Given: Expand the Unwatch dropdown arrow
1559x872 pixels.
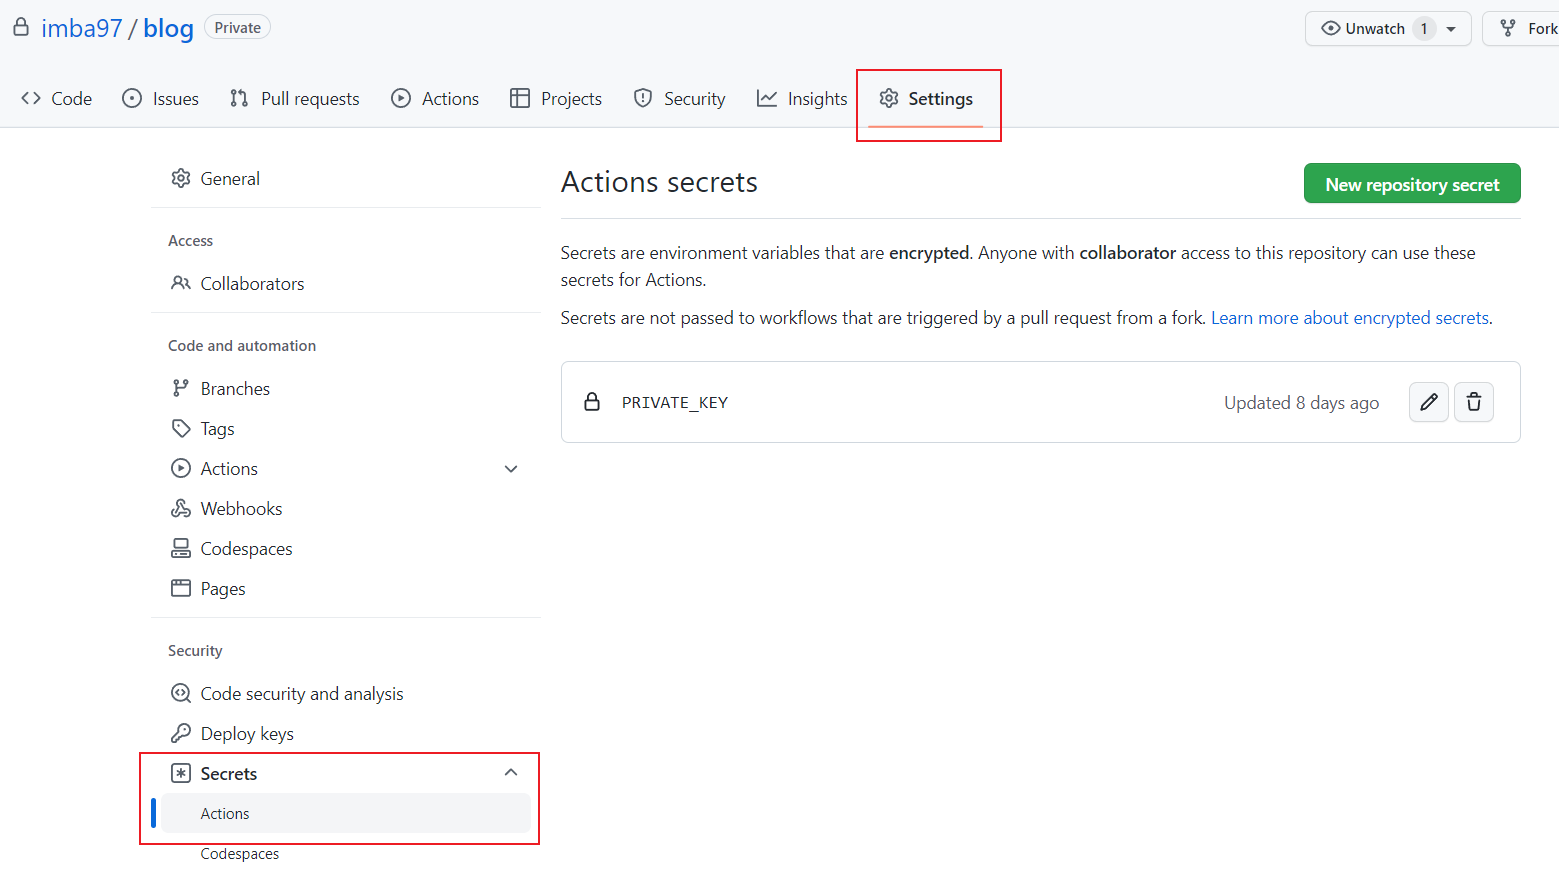Looking at the screenshot, I should 1451,29.
